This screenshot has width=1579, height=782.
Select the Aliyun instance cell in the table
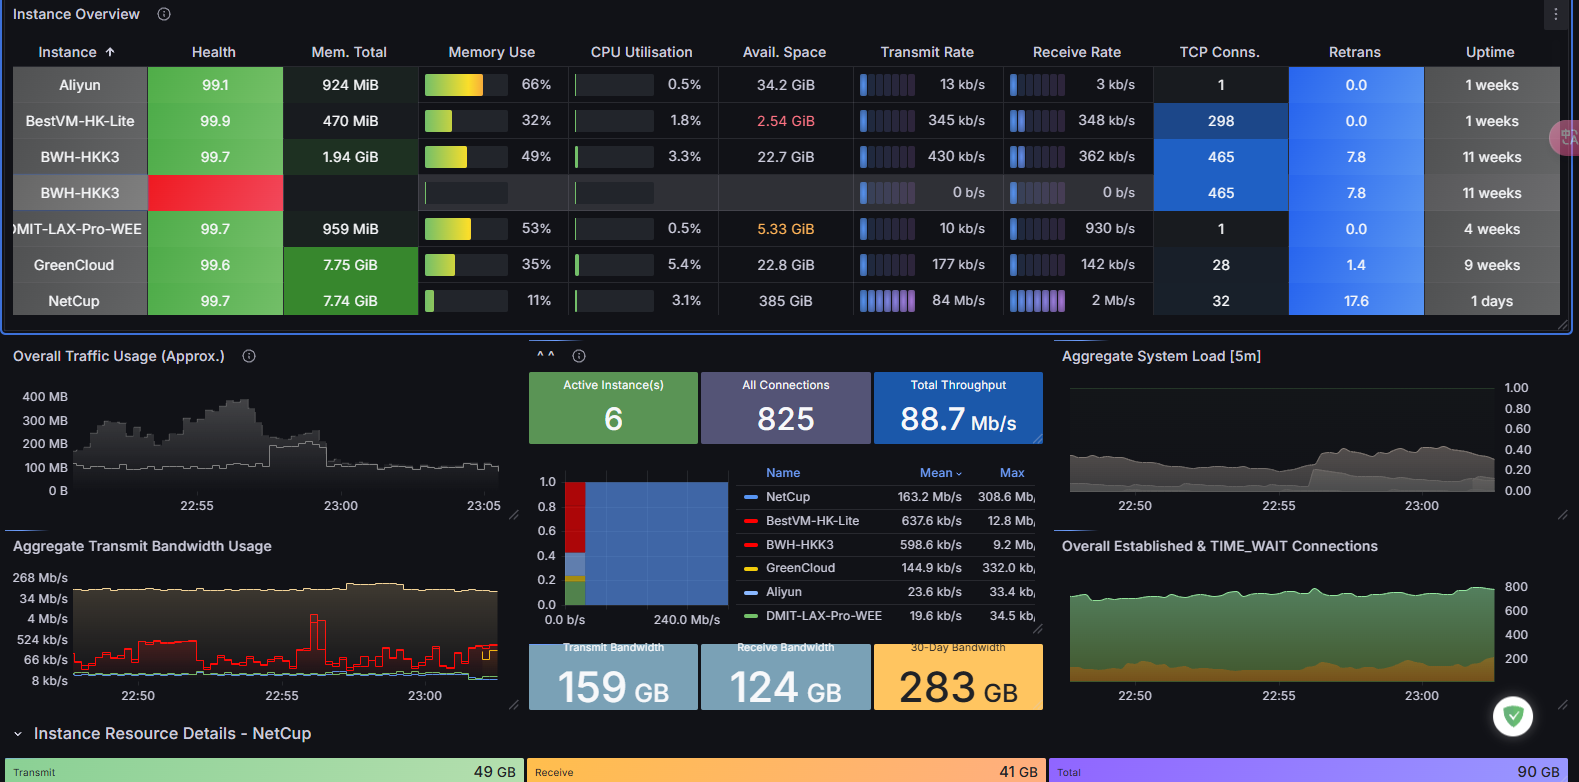point(80,85)
